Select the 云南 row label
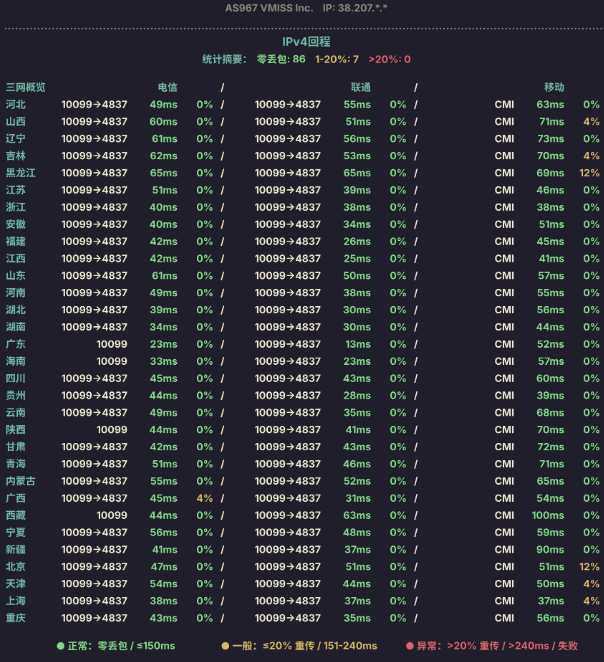The image size is (604, 662). click(16, 412)
